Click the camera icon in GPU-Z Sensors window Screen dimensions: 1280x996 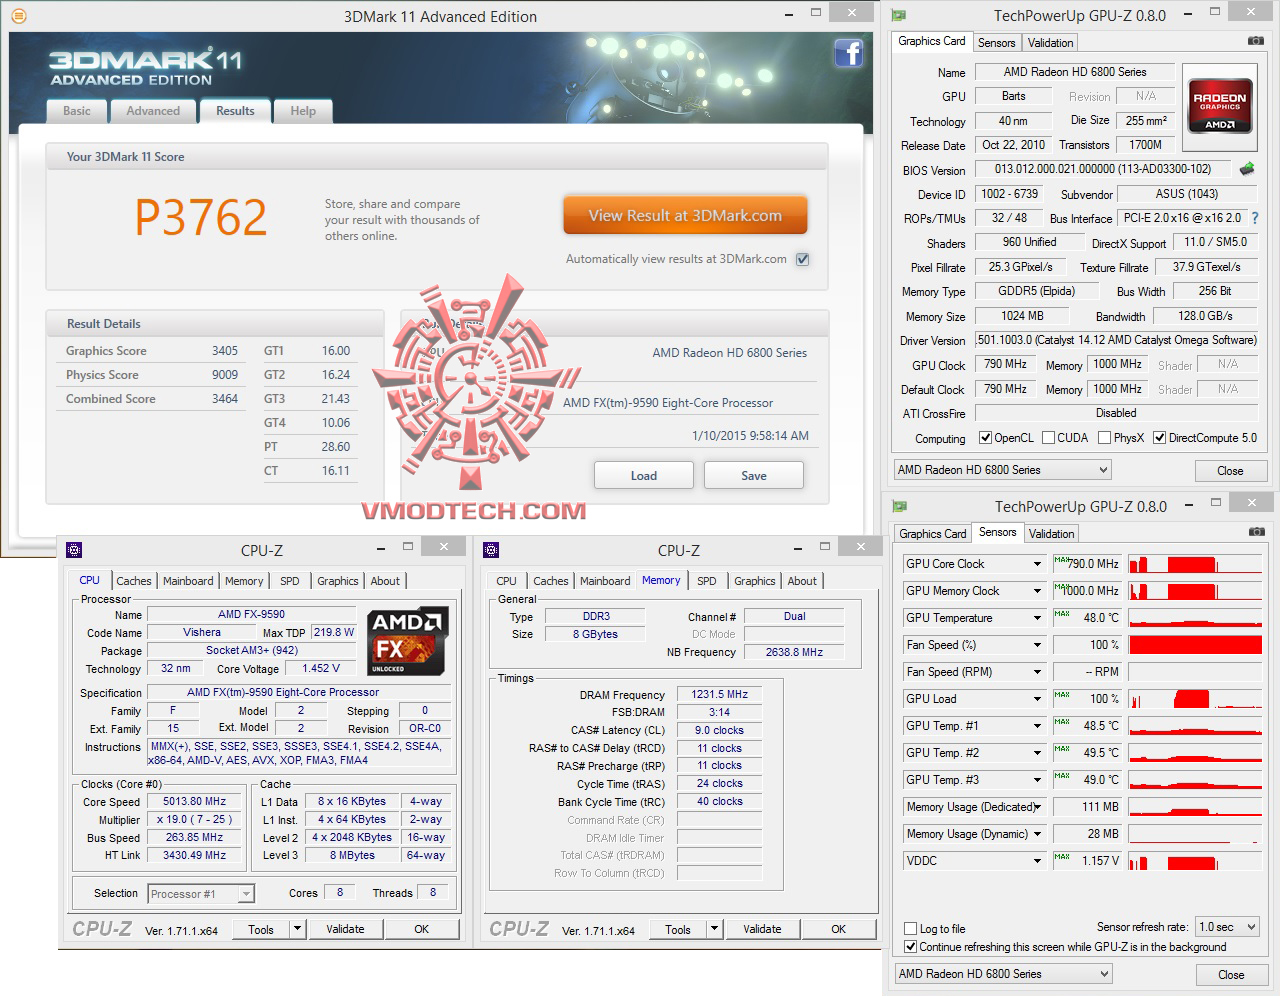pos(1255,532)
